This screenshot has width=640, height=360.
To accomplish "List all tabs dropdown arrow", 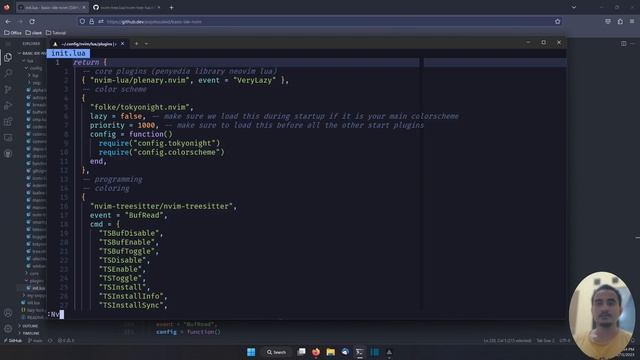I will (x=574, y=7).
